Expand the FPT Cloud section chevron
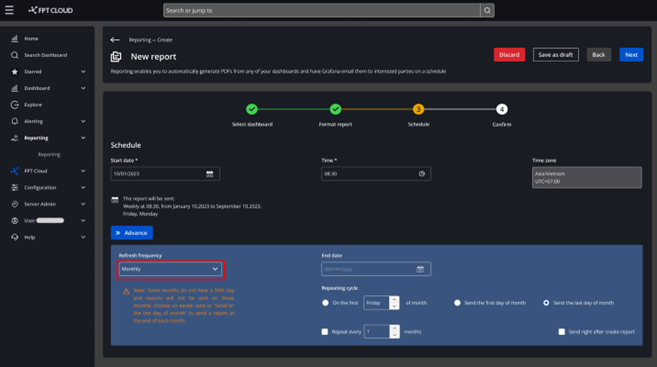 pos(83,171)
